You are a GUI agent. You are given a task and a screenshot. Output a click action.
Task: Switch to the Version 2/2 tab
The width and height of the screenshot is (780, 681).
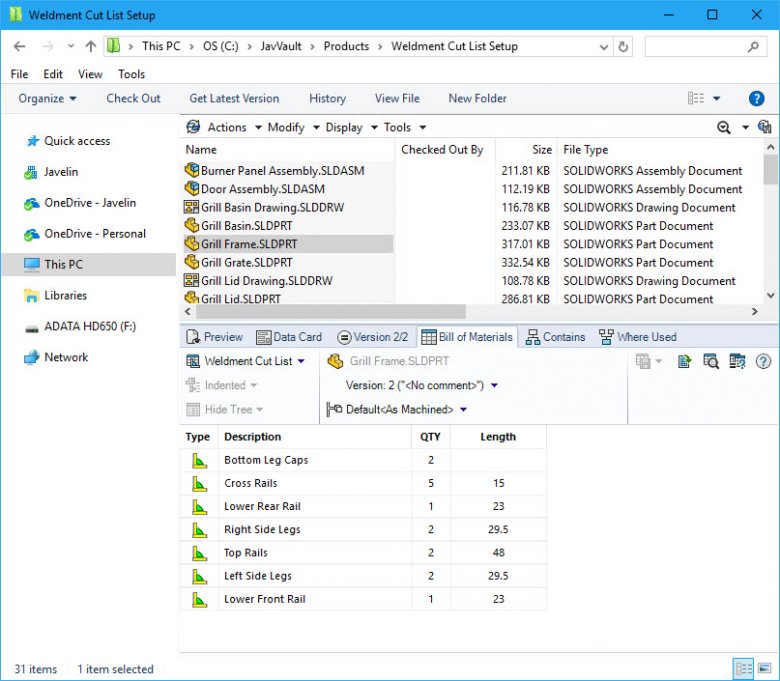coord(372,337)
